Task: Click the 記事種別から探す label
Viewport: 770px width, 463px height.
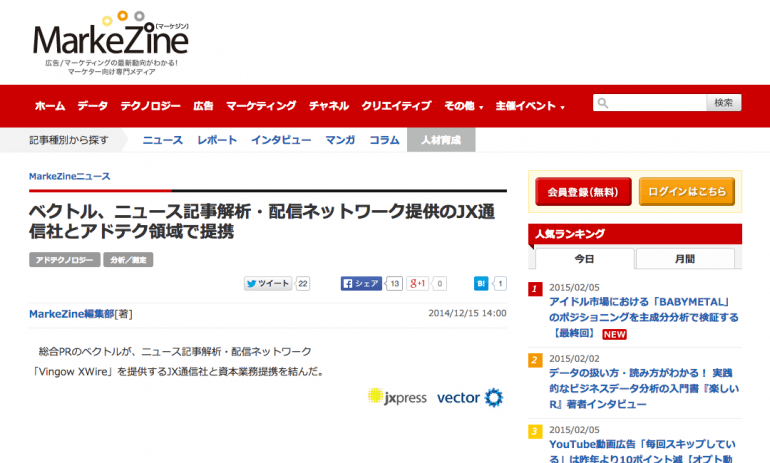Action: [69, 140]
